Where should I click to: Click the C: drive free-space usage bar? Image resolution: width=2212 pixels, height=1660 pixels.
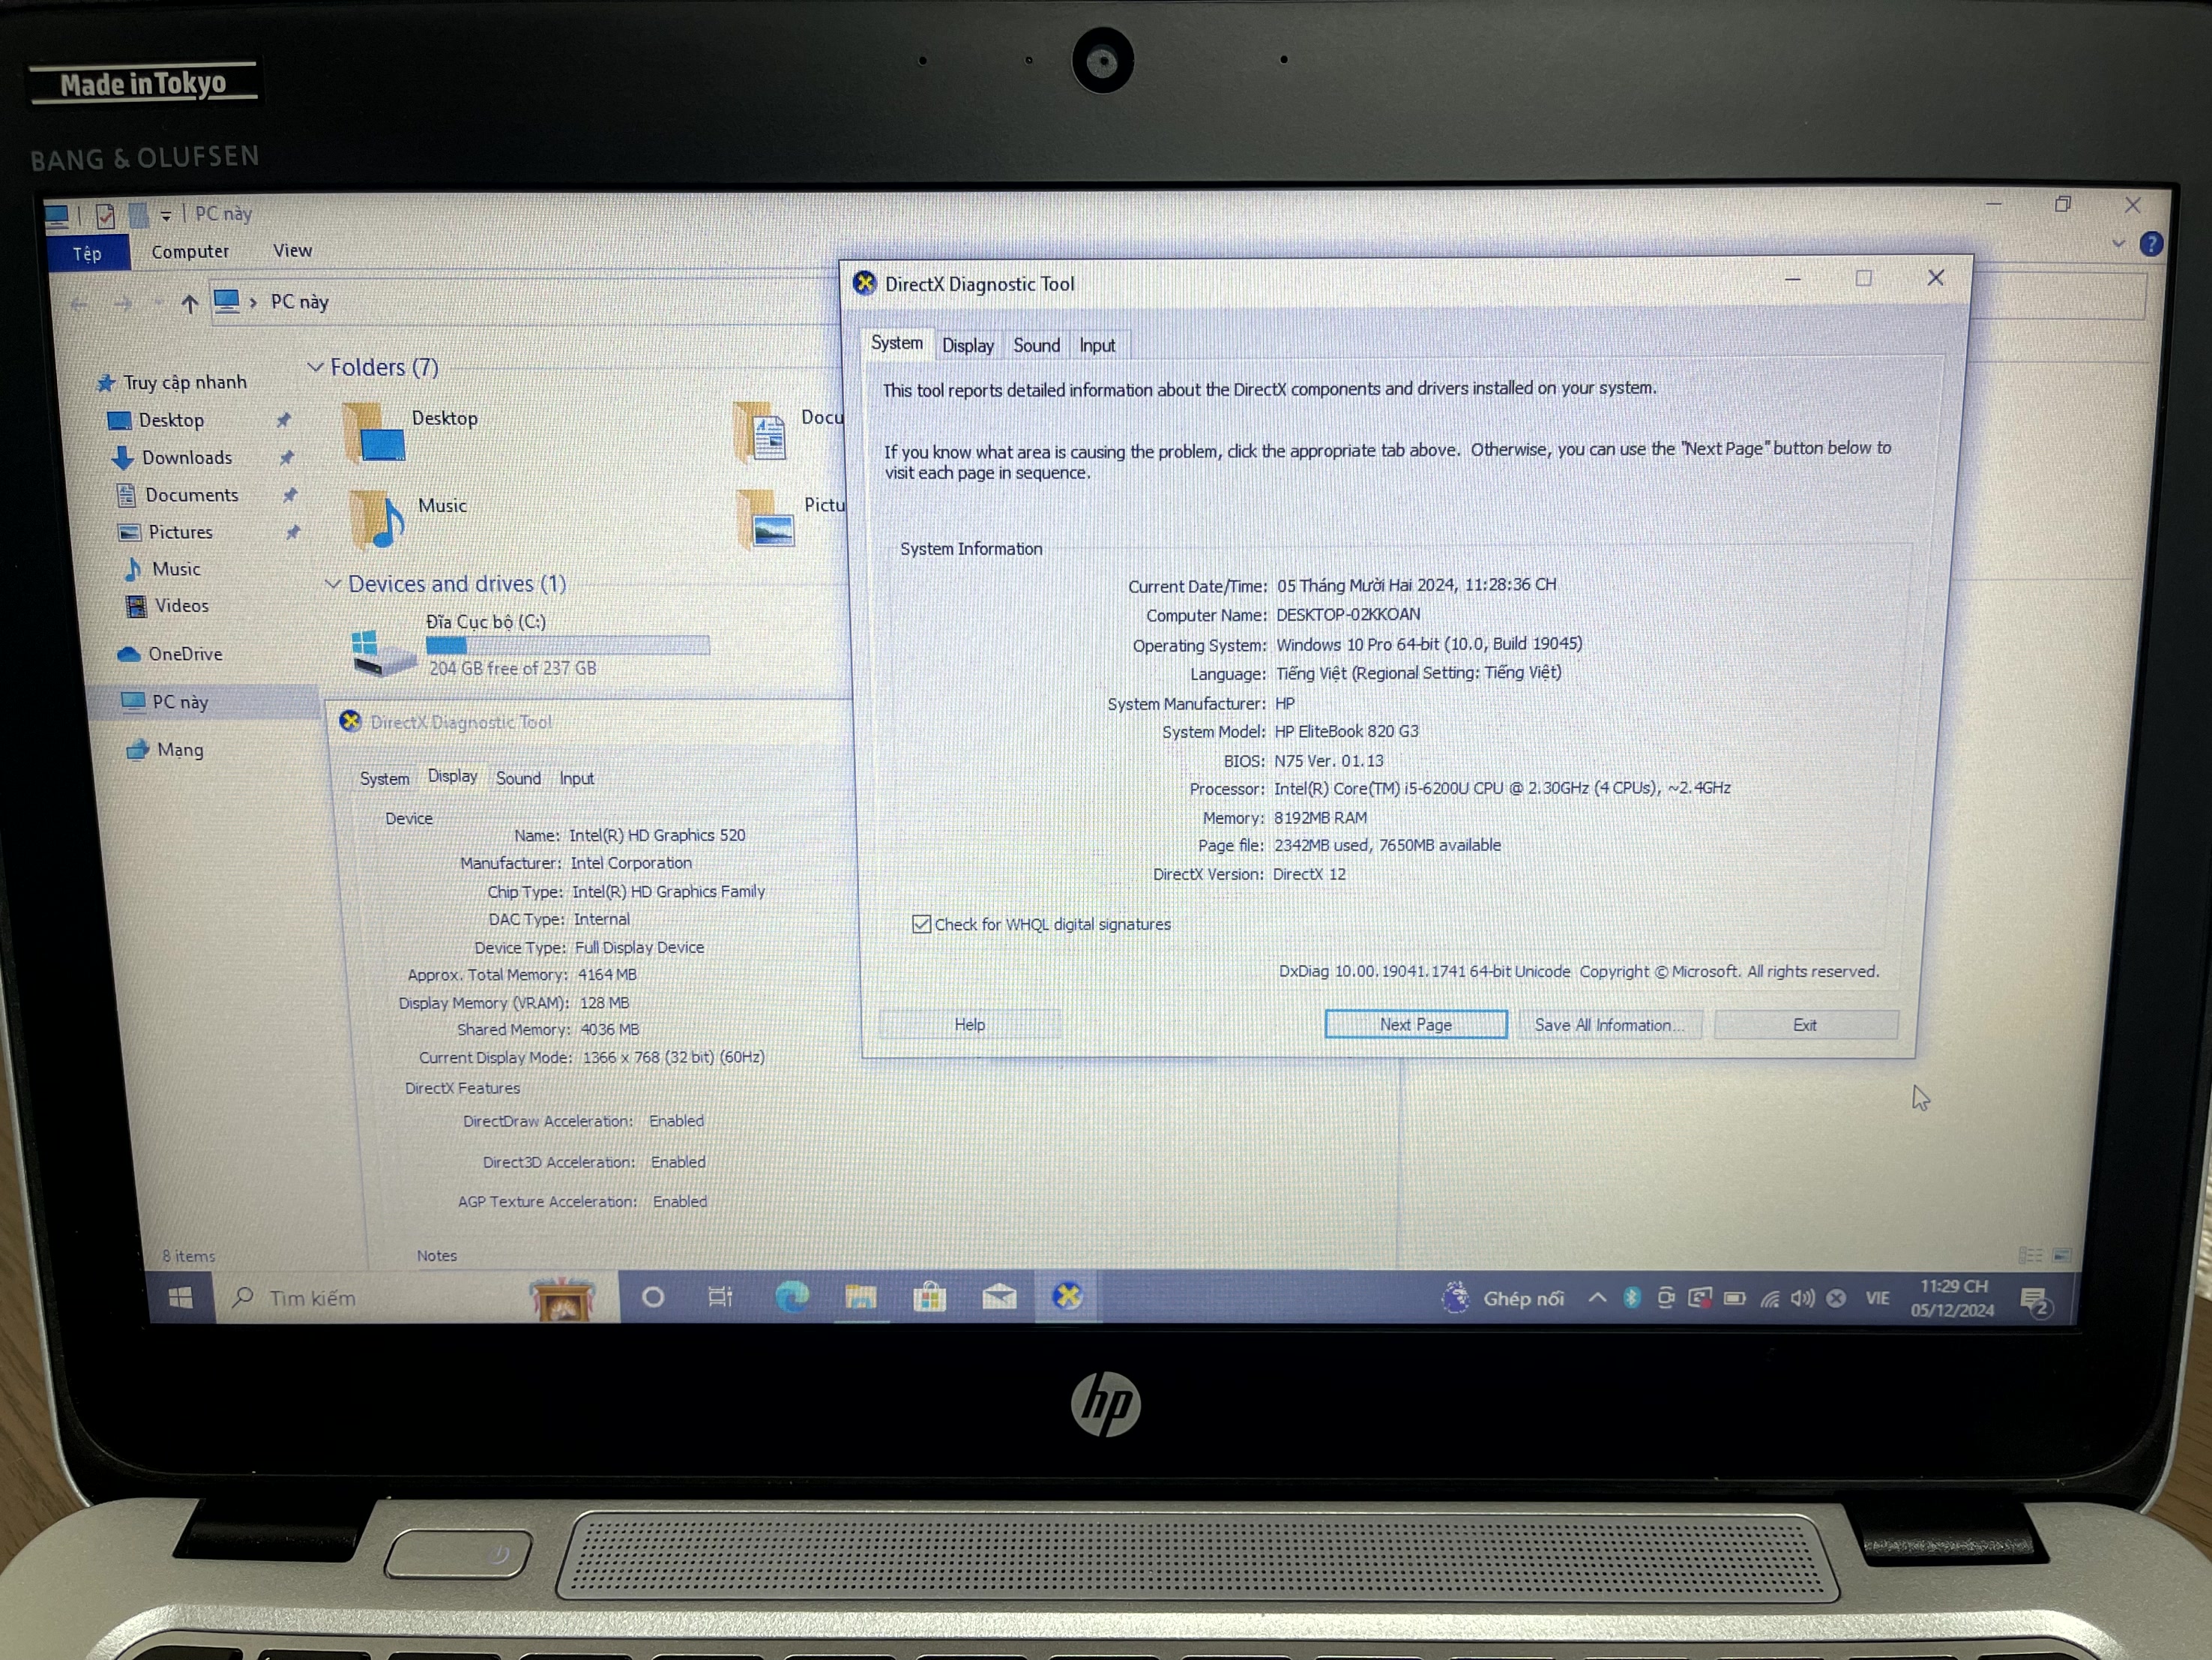point(568,646)
